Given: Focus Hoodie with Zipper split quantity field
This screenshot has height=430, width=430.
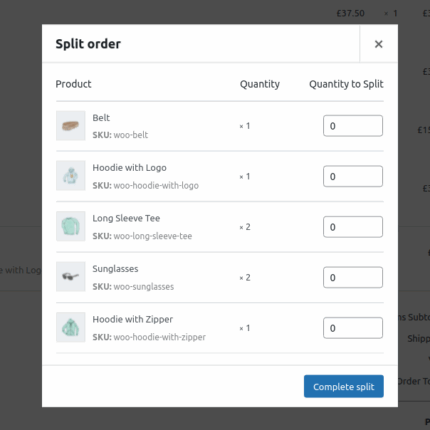Looking at the screenshot, I should [x=353, y=328].
